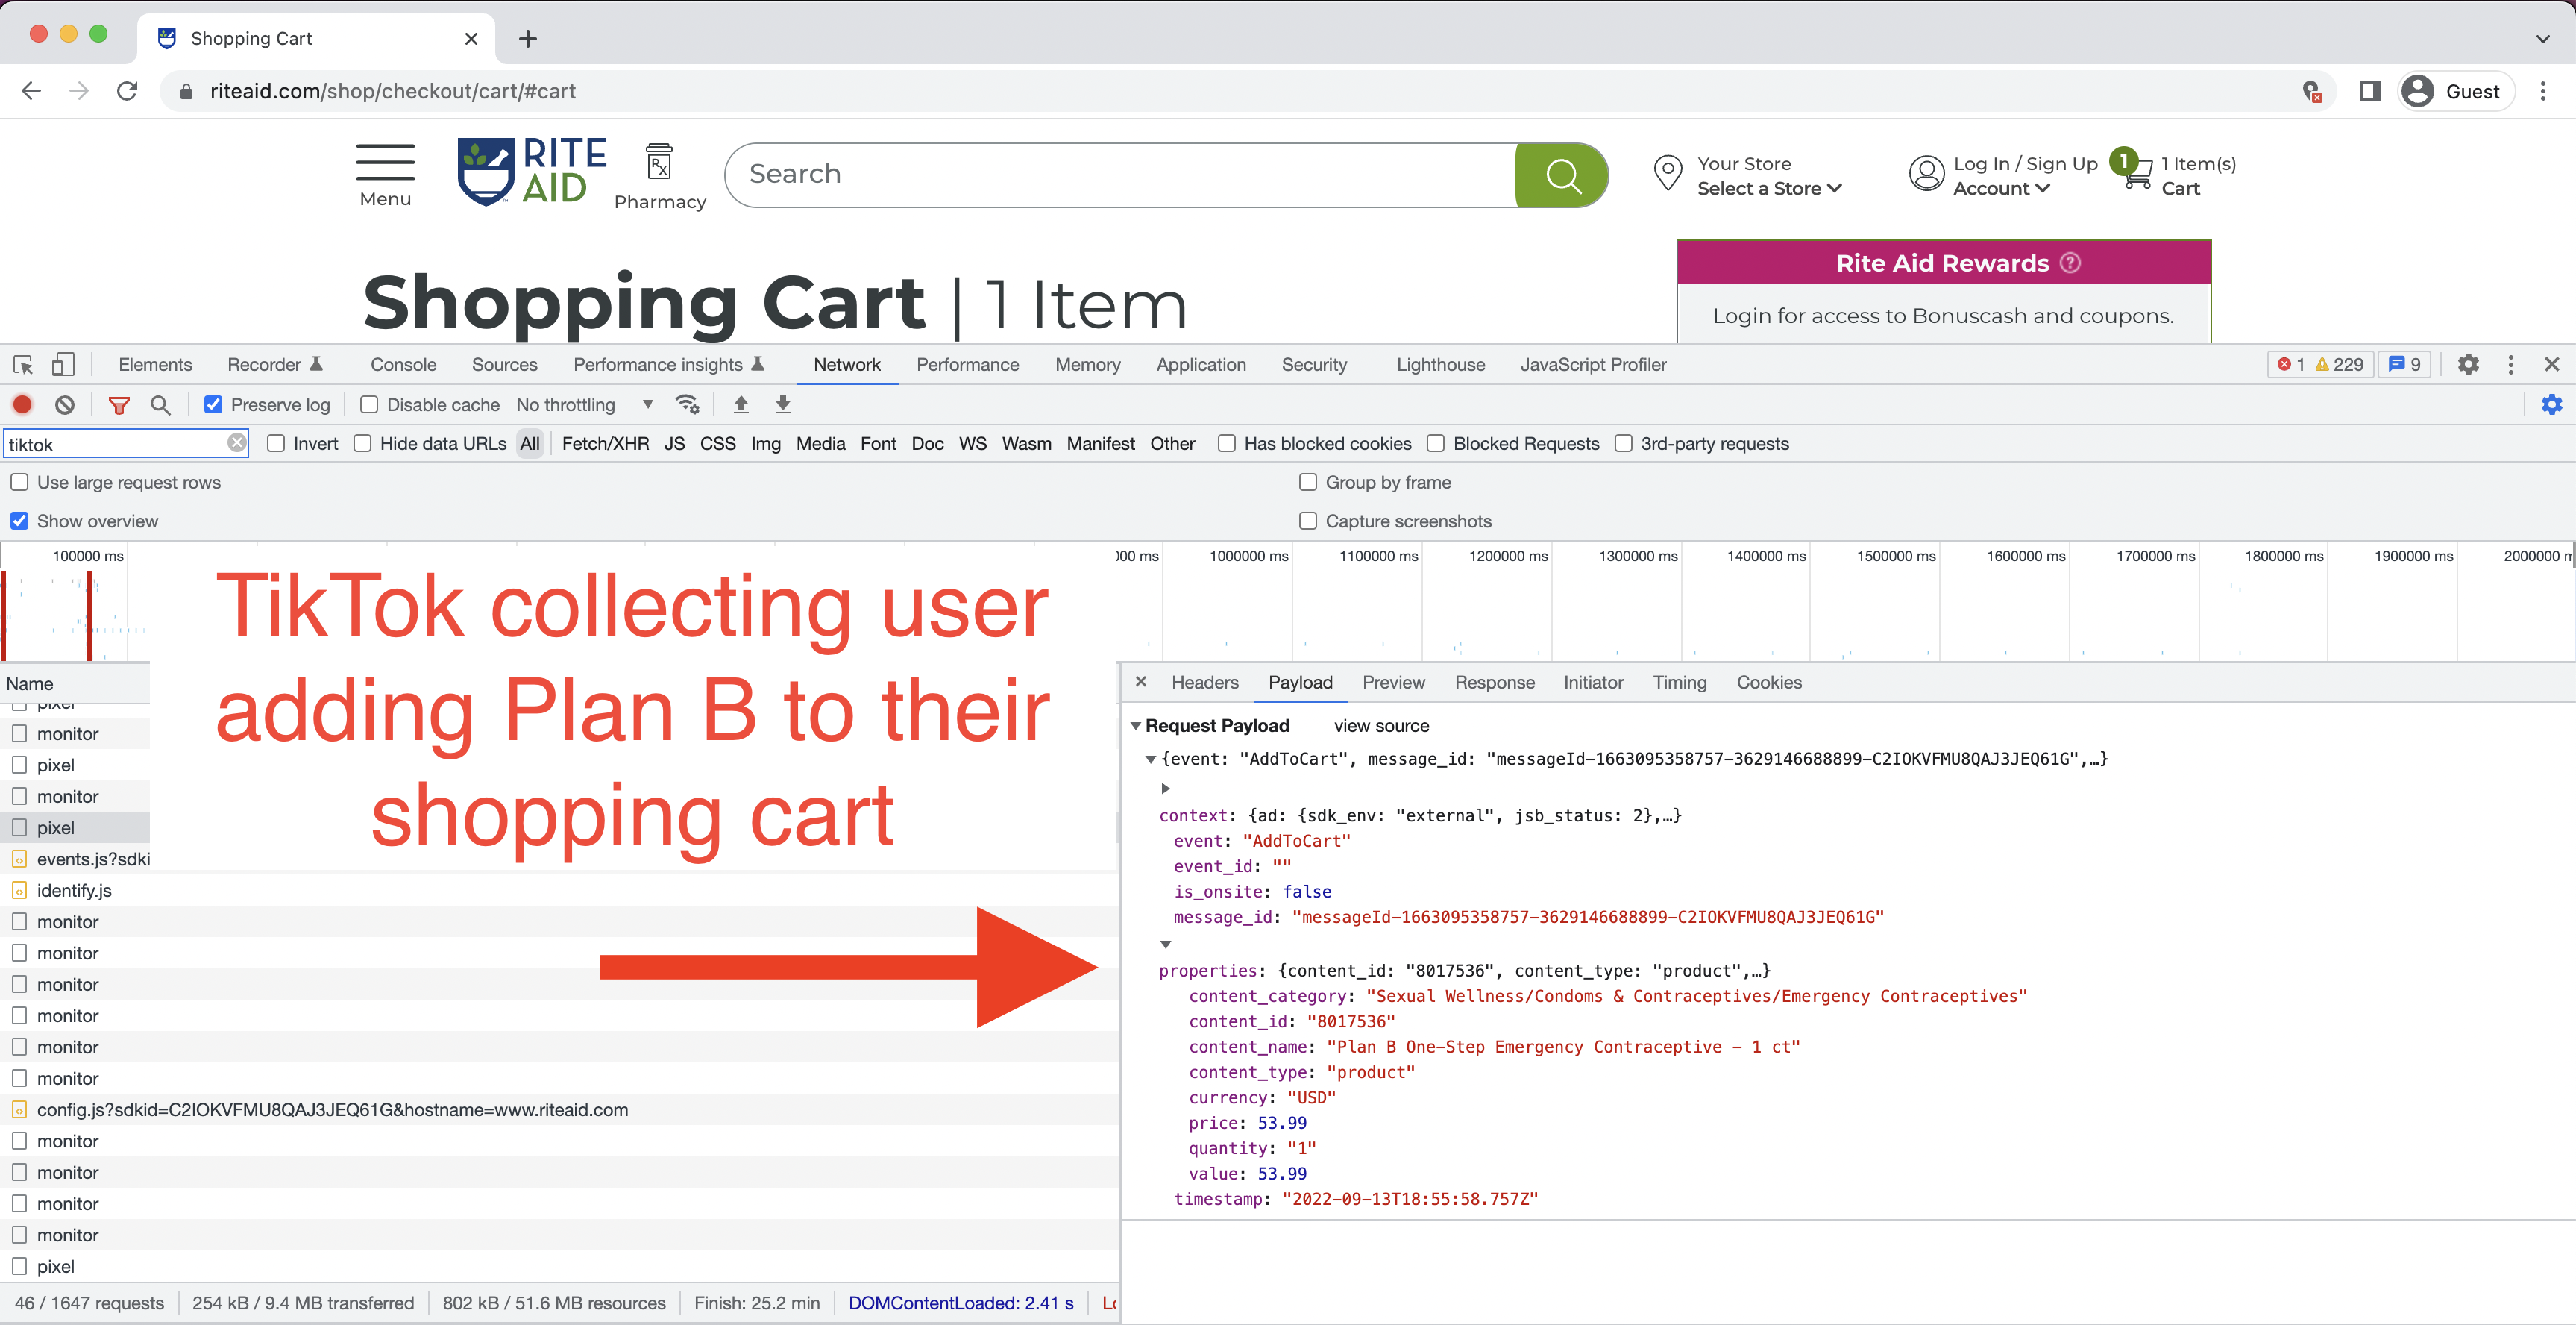This screenshot has height=1325, width=2576.
Task: Click view source link
Action: [1381, 726]
